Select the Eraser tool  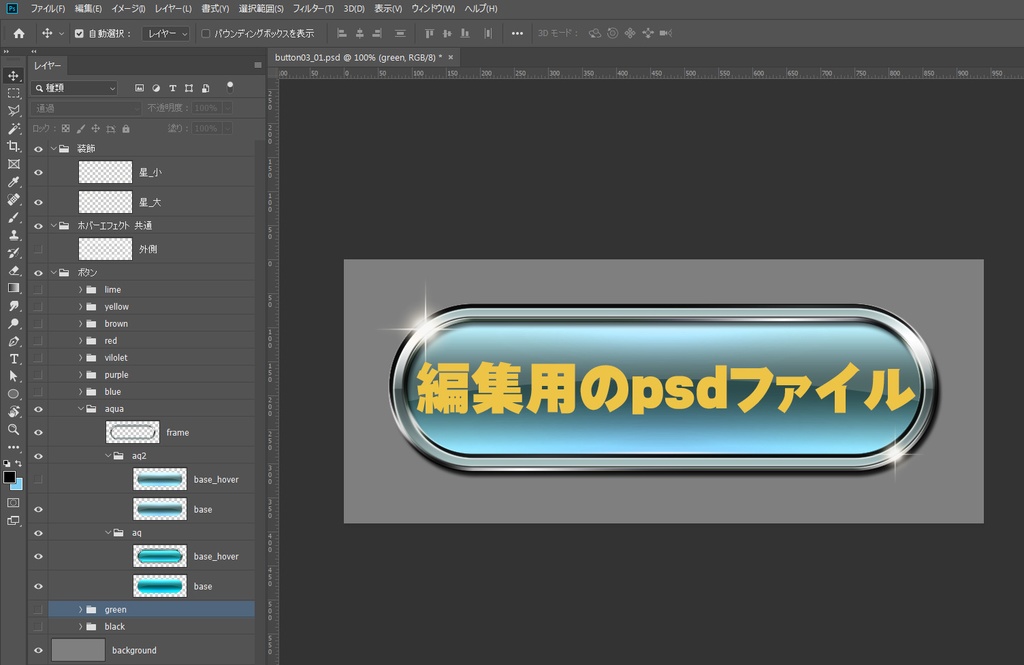click(x=14, y=270)
